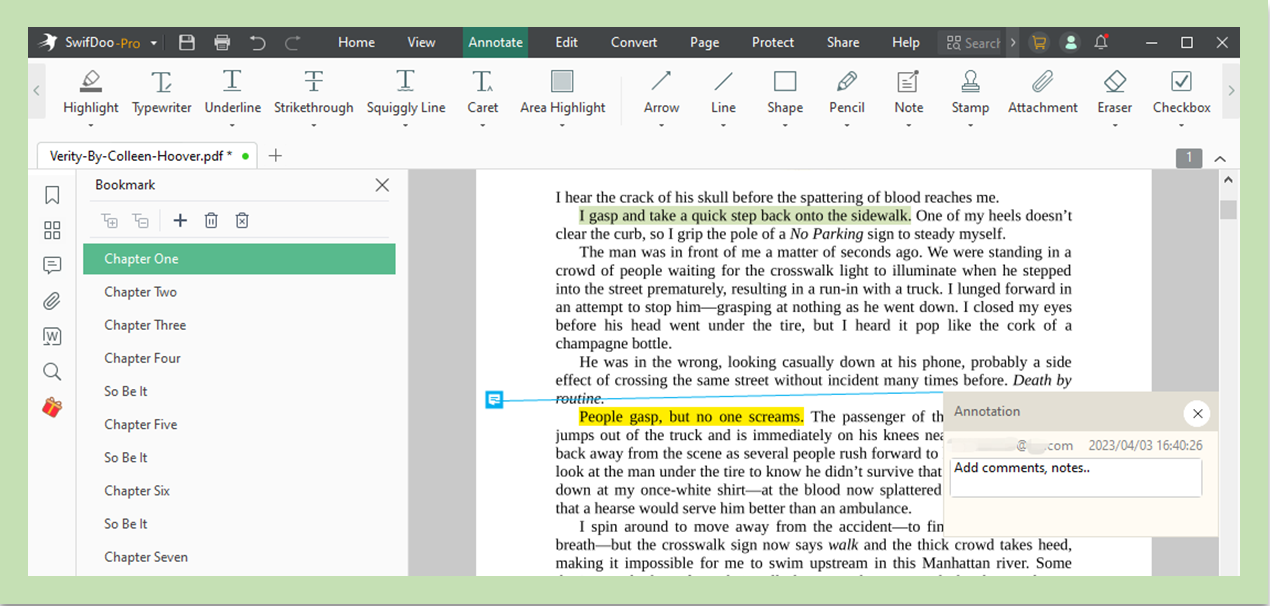Image resolution: width=1270 pixels, height=606 pixels.
Task: Click yellow highlighted text "People gasp, but no one screams."
Action: tap(691, 416)
